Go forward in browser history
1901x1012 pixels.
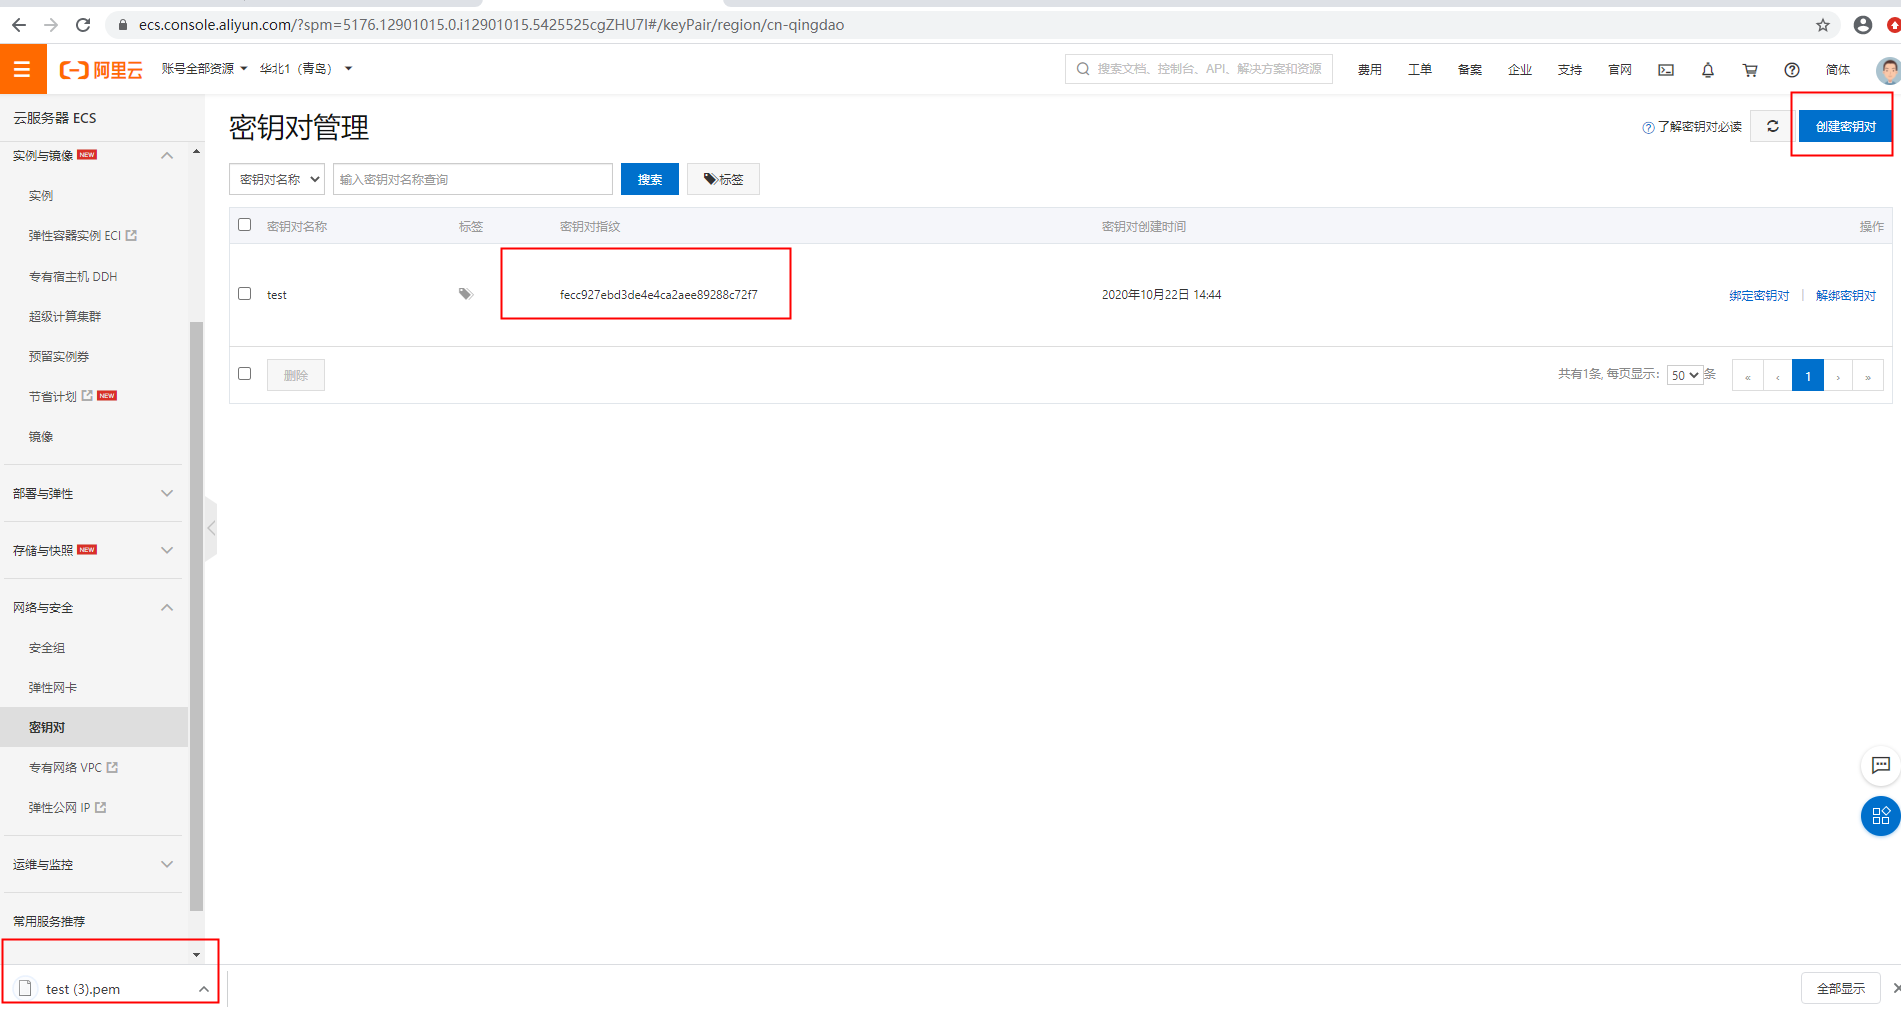[51, 25]
